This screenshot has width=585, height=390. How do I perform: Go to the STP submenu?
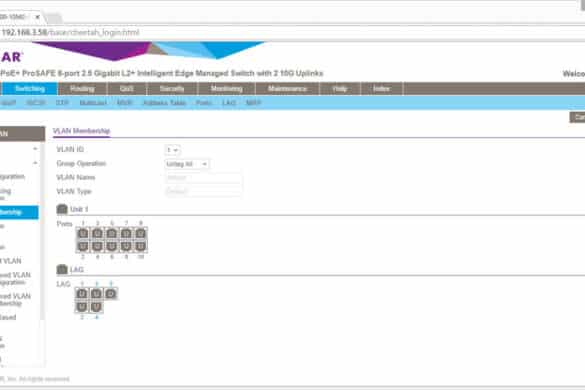click(62, 103)
